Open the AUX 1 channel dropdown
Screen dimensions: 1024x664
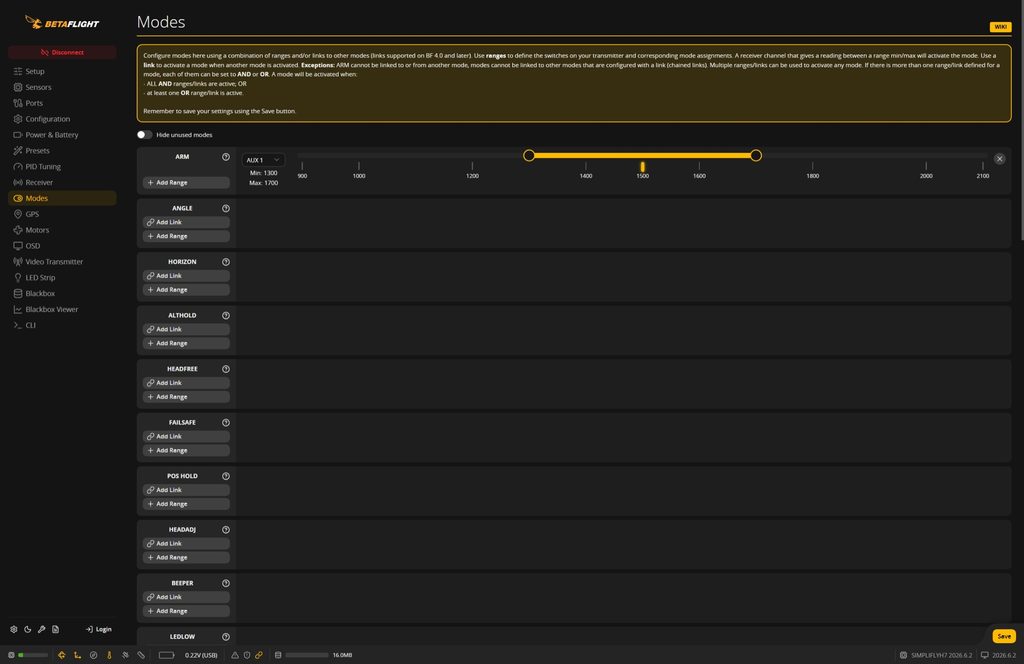coord(263,160)
